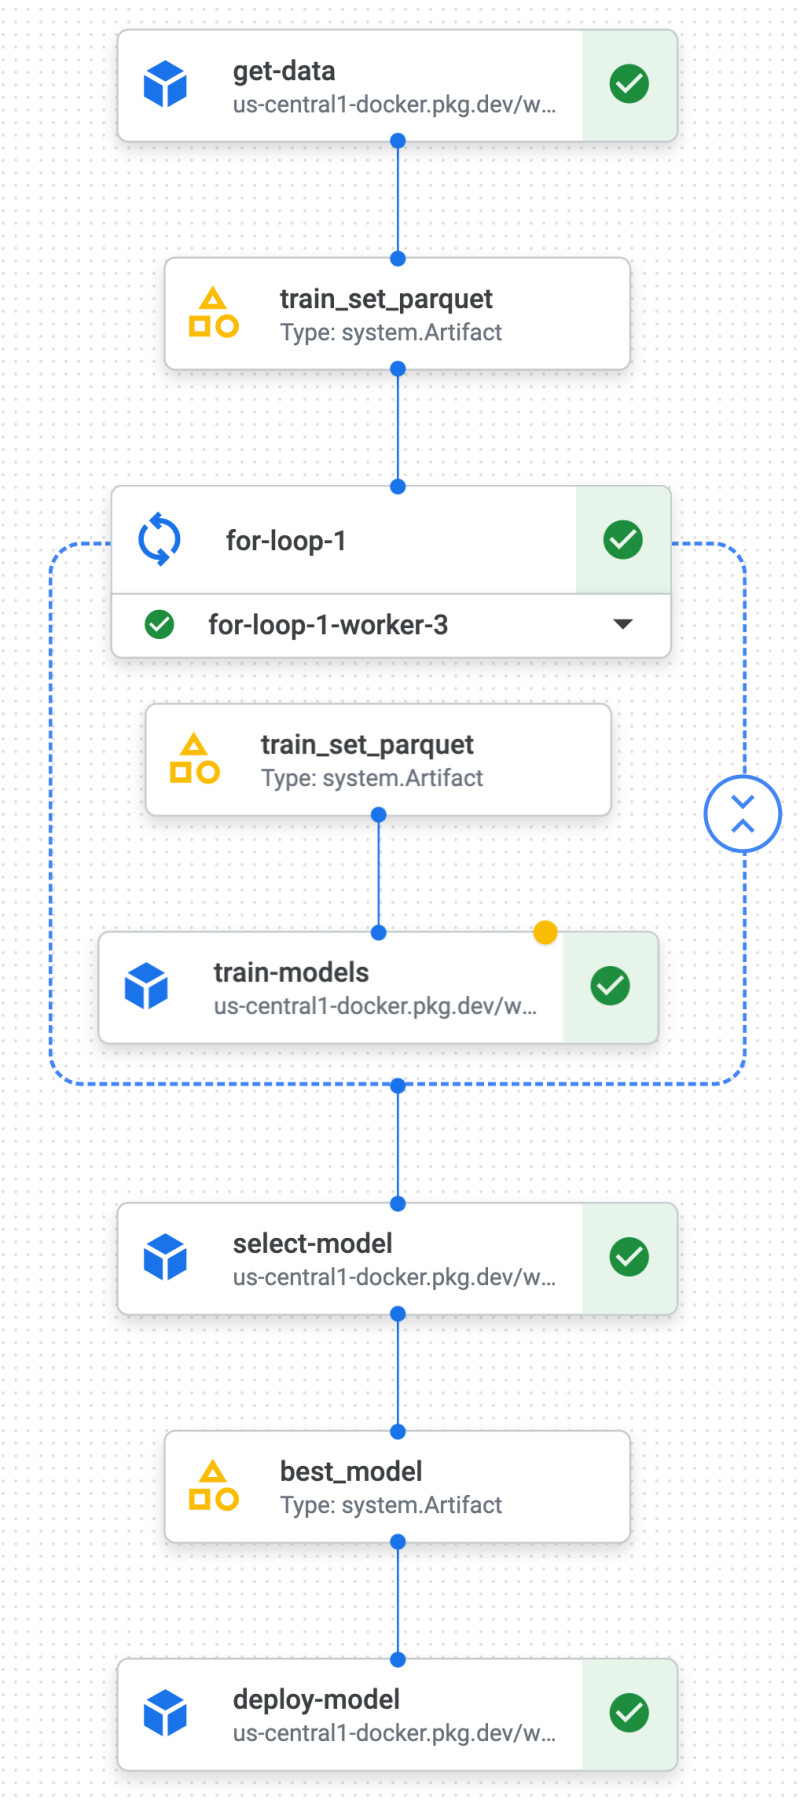Click the green checkmark on select-model

coord(629,1258)
